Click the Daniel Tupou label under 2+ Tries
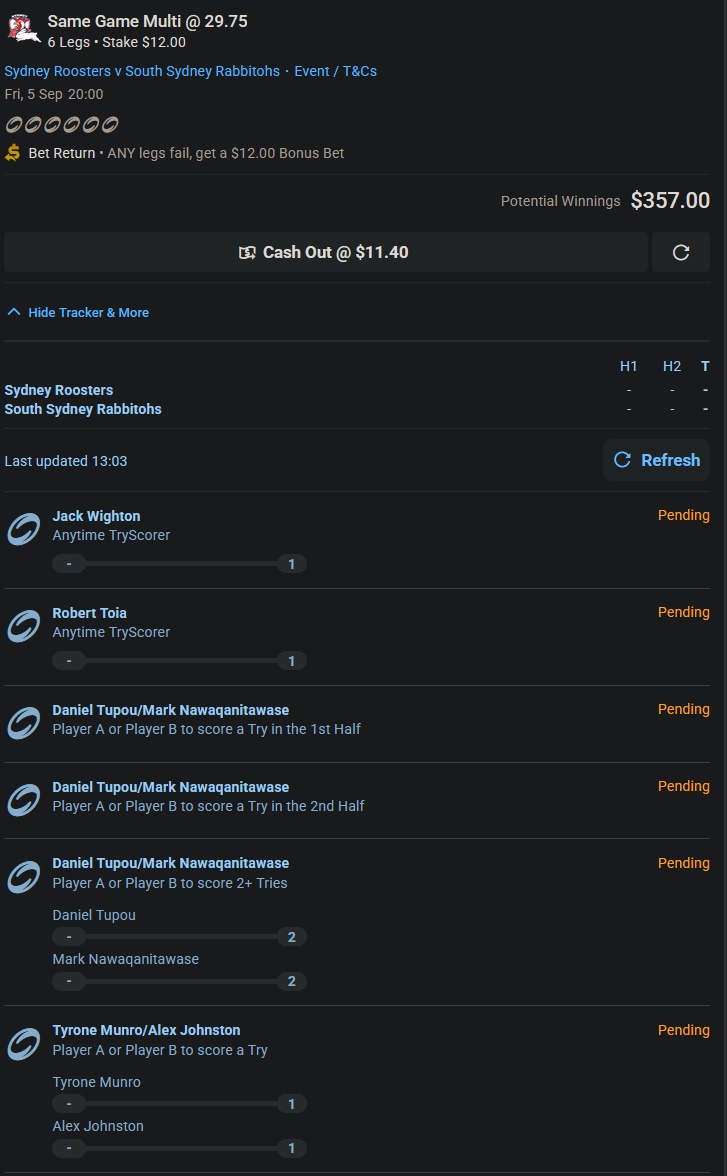This screenshot has height=1176, width=727. point(94,915)
